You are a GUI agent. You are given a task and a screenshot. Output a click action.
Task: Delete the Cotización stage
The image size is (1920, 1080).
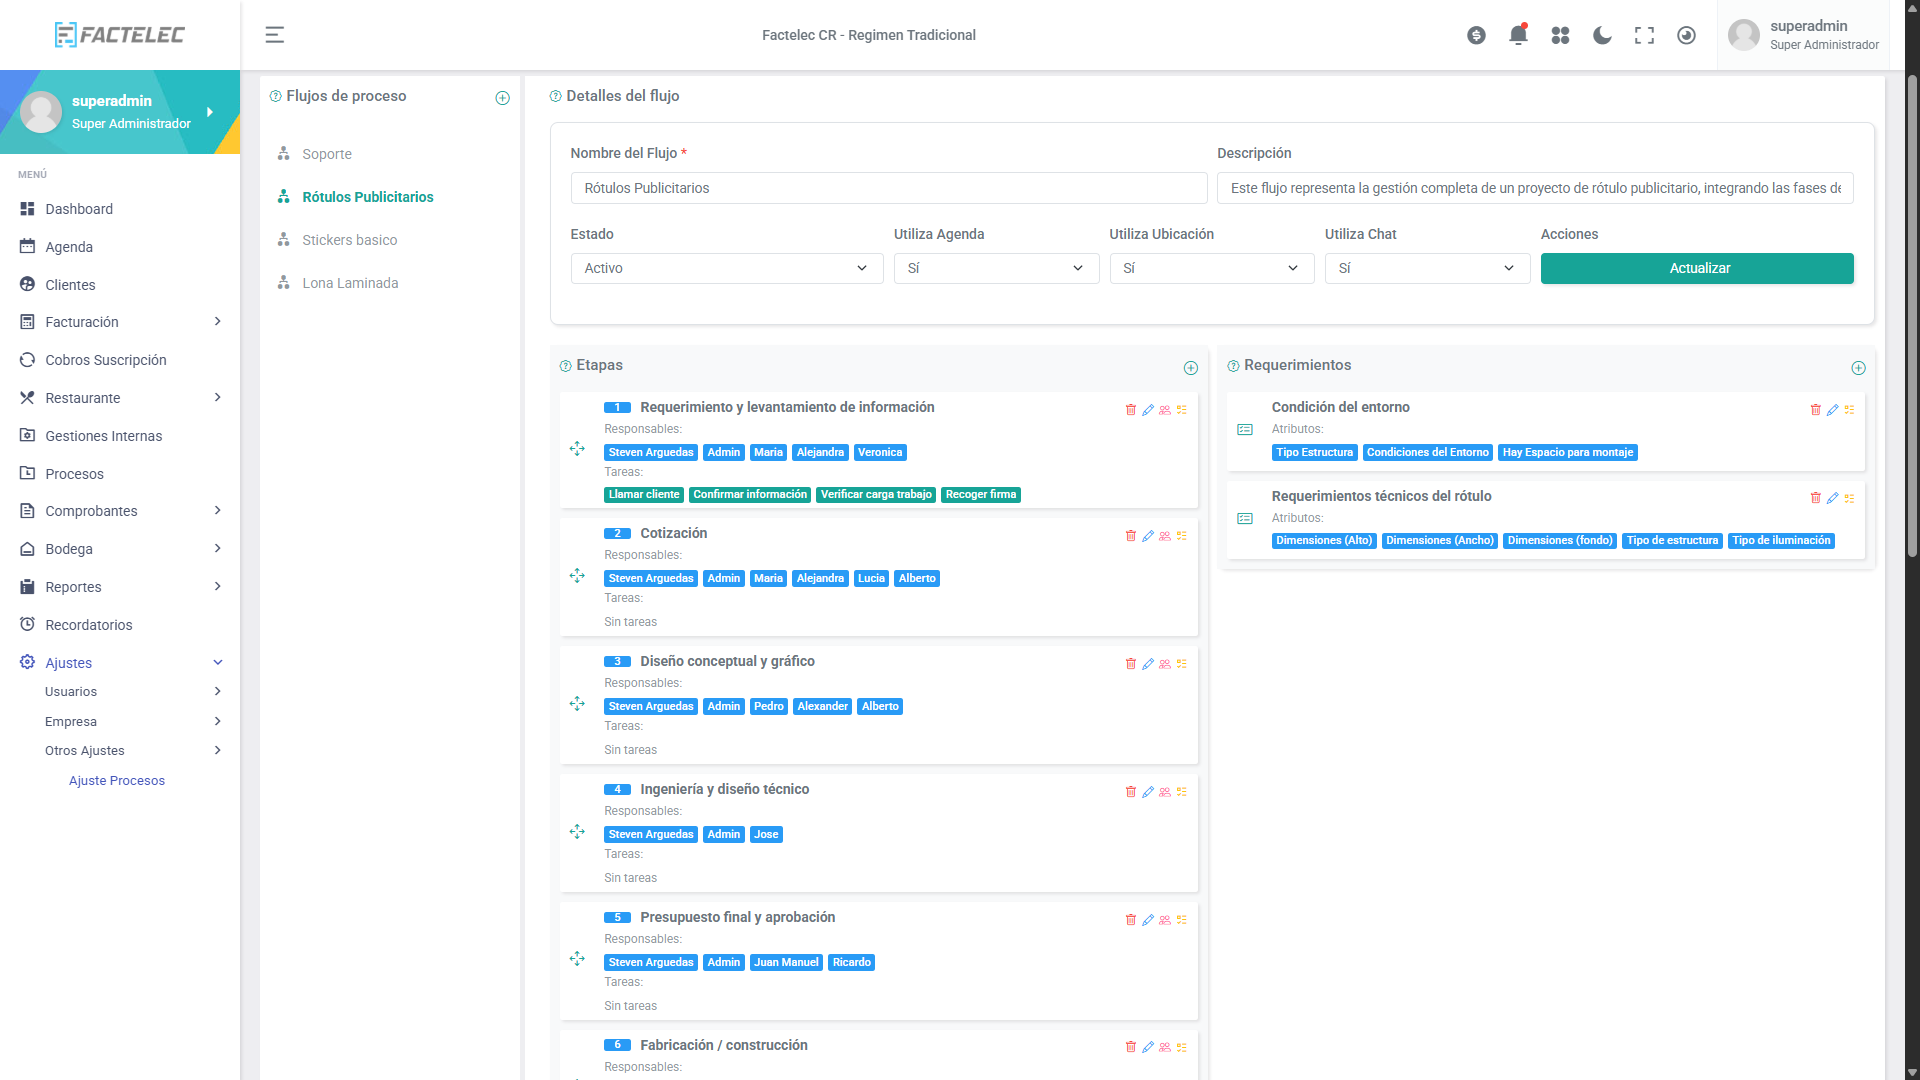[x=1131, y=536]
